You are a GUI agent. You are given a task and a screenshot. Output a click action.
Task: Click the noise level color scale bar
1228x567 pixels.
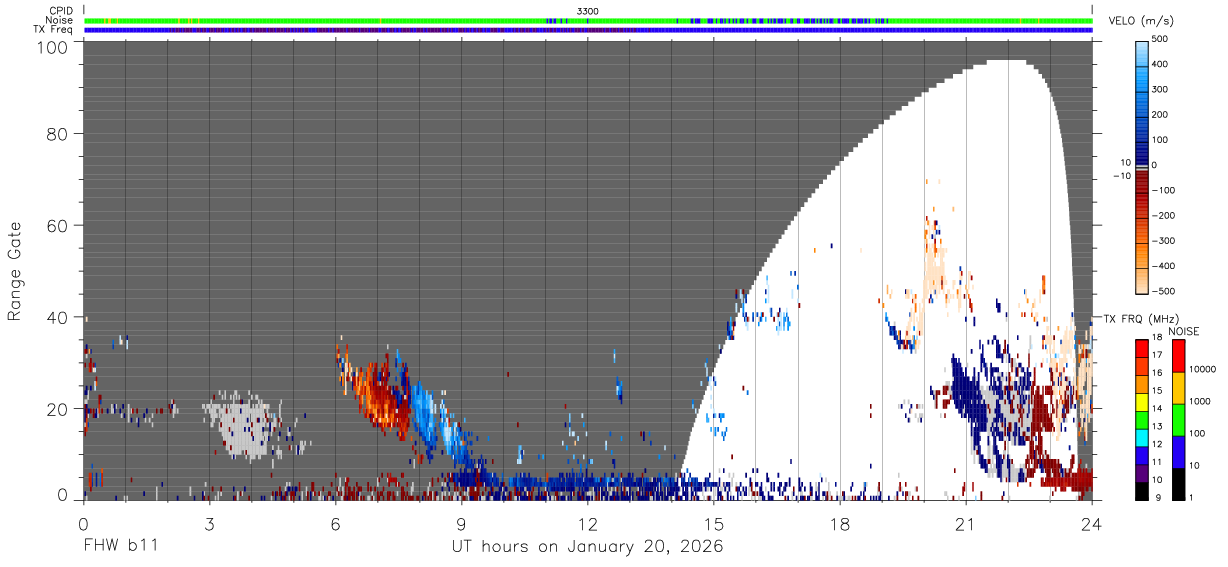[x=1177, y=419]
